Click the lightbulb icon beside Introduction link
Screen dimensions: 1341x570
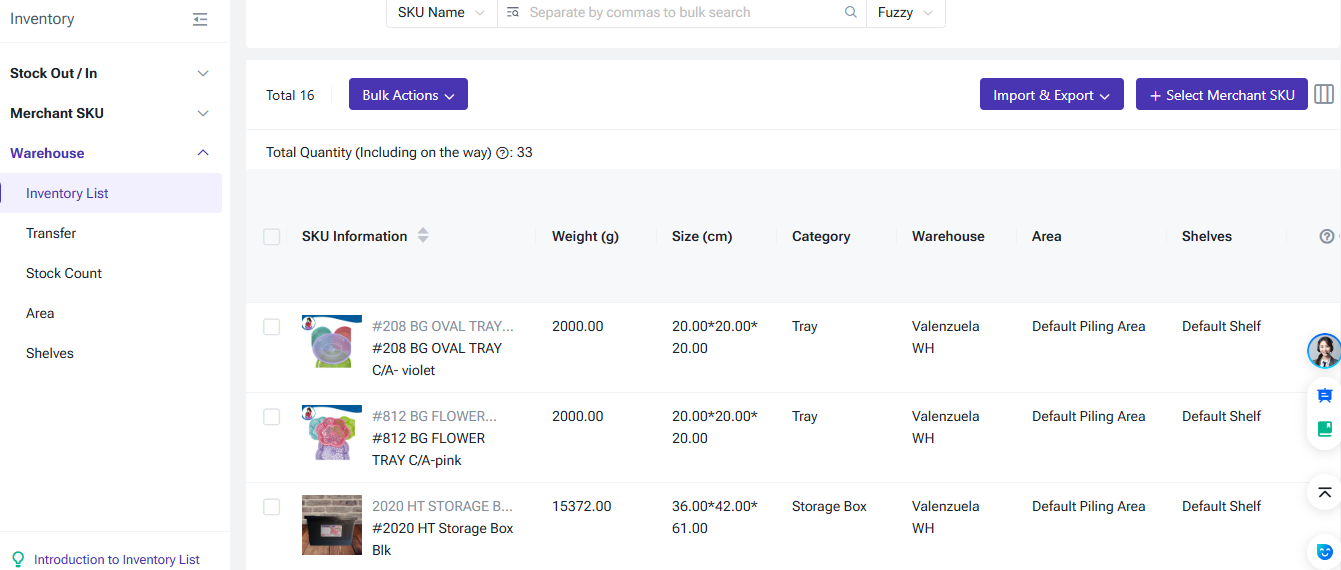pos(17,559)
